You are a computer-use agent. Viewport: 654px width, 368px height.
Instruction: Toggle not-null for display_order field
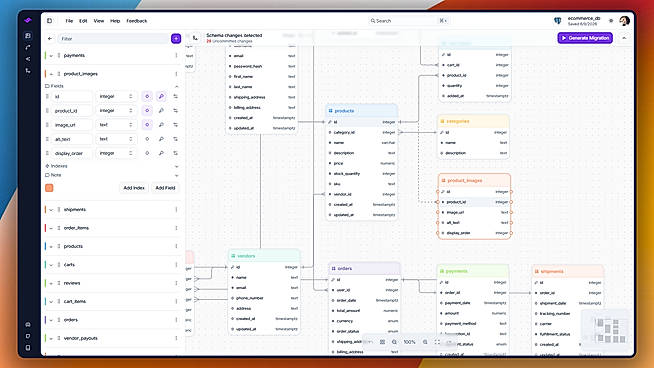pyautogui.click(x=147, y=153)
